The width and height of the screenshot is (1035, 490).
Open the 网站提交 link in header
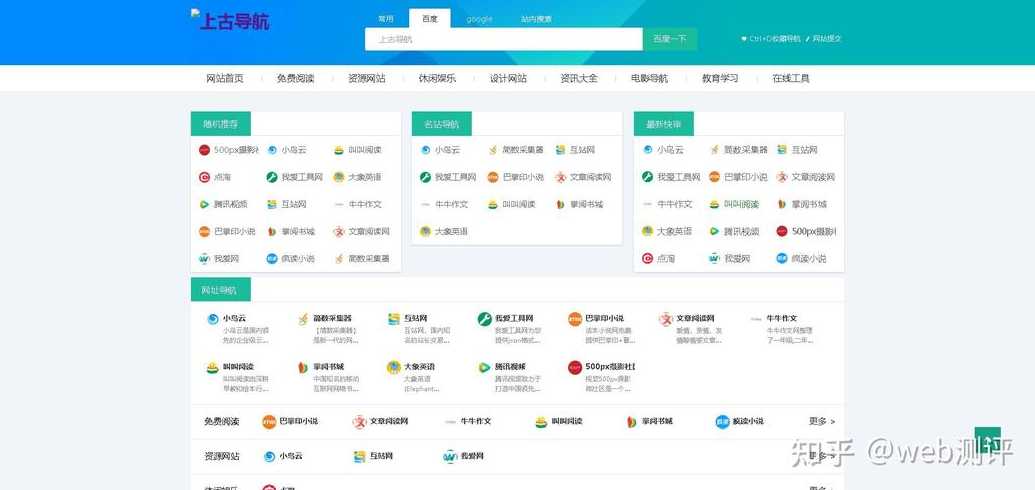[824, 39]
